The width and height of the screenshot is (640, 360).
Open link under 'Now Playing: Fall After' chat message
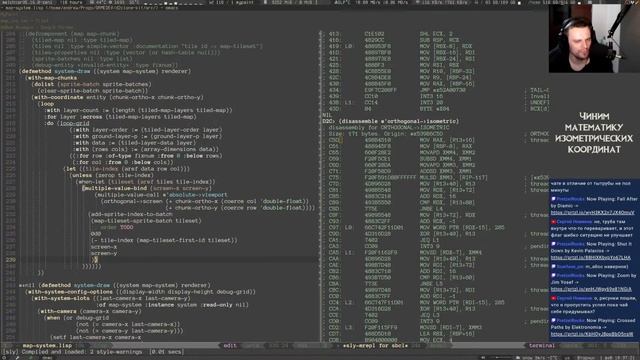[592, 213]
